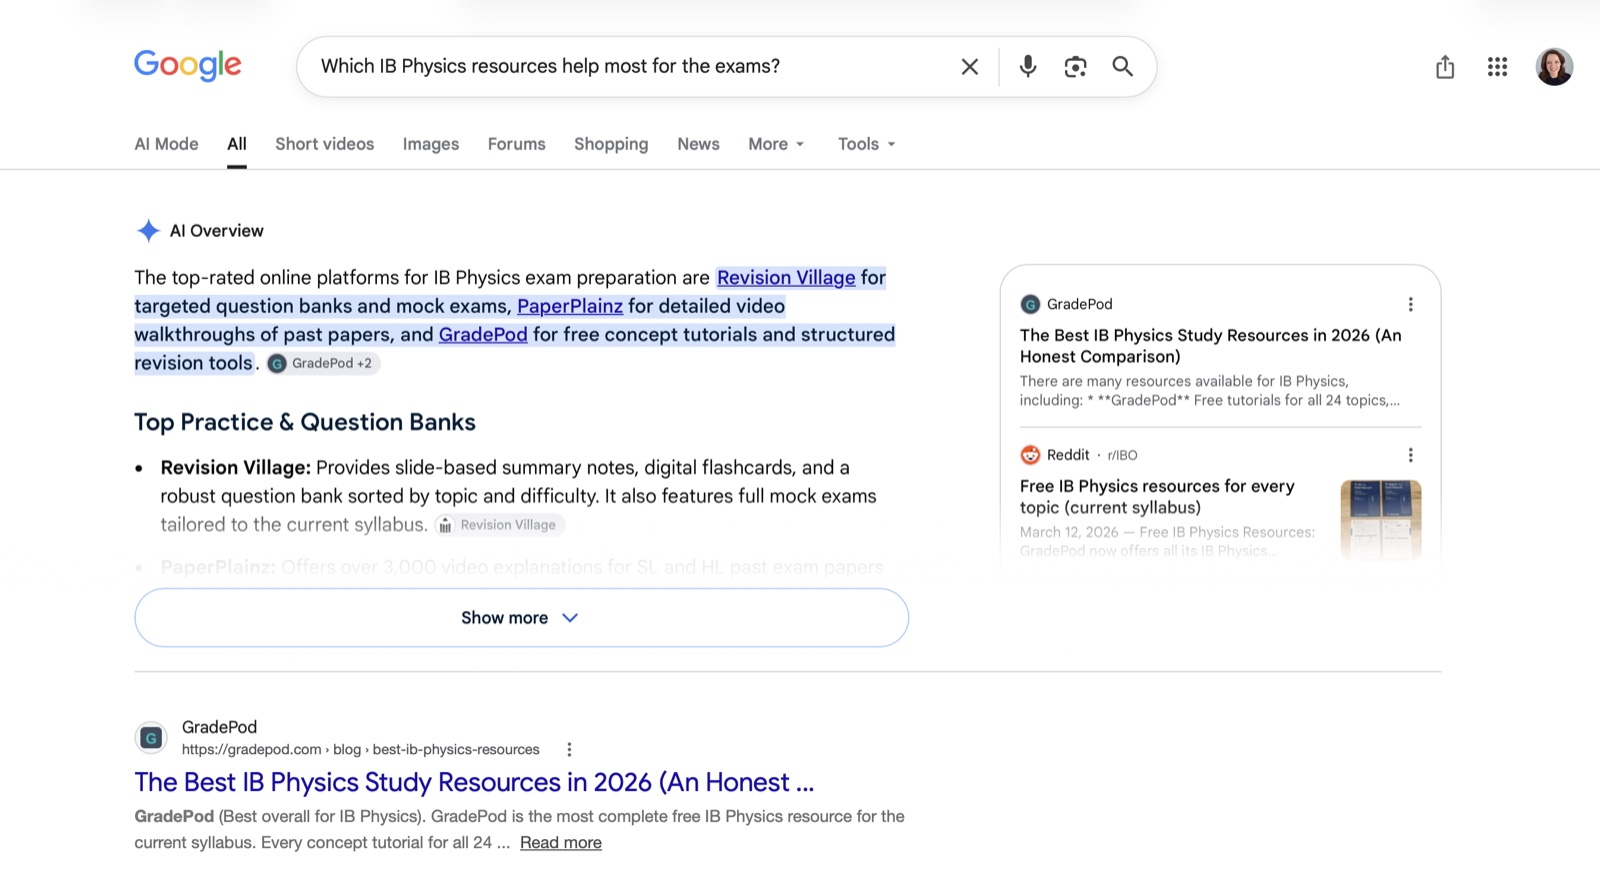
Task: Open Reddit 'Free IB Physics resources' card title
Action: [1157, 497]
